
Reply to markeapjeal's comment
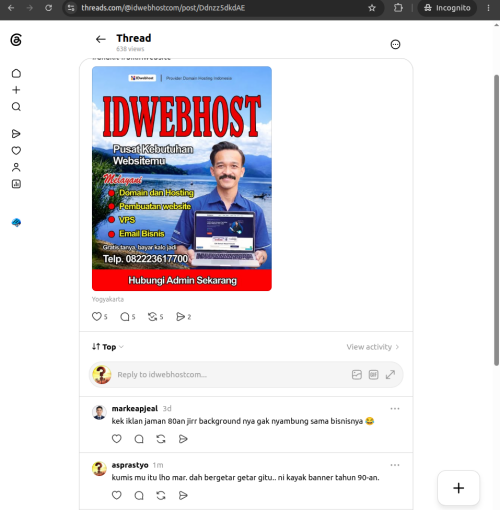pyautogui.click(x=139, y=439)
